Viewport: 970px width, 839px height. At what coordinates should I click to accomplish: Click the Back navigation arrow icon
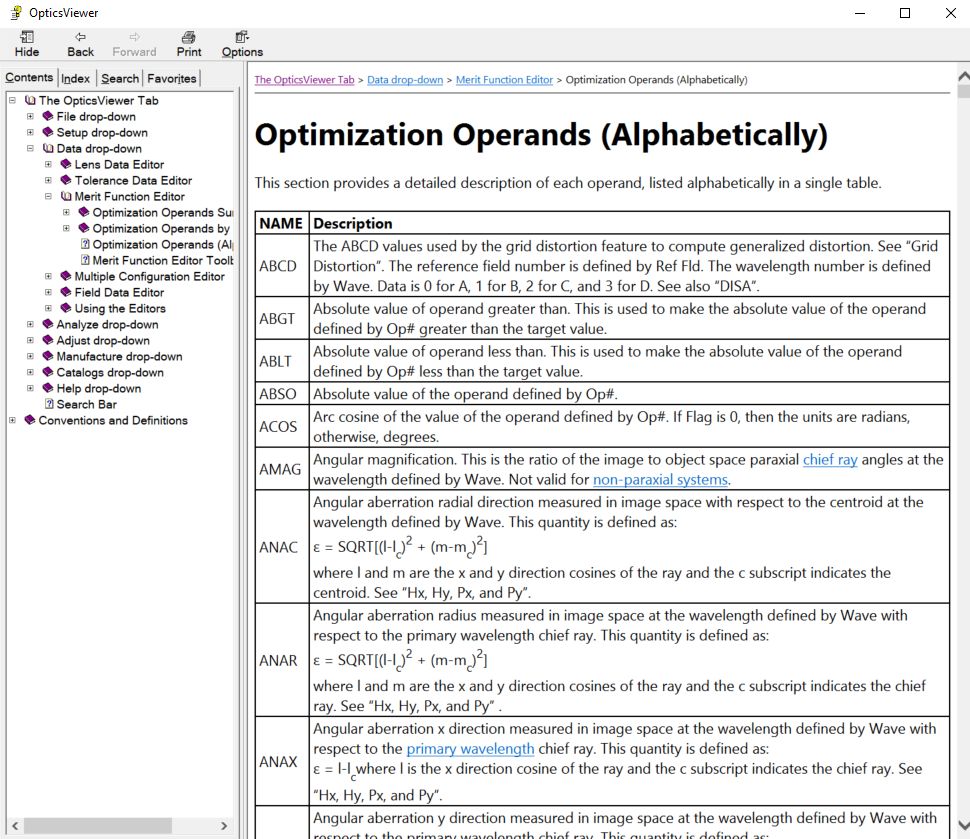(80, 37)
